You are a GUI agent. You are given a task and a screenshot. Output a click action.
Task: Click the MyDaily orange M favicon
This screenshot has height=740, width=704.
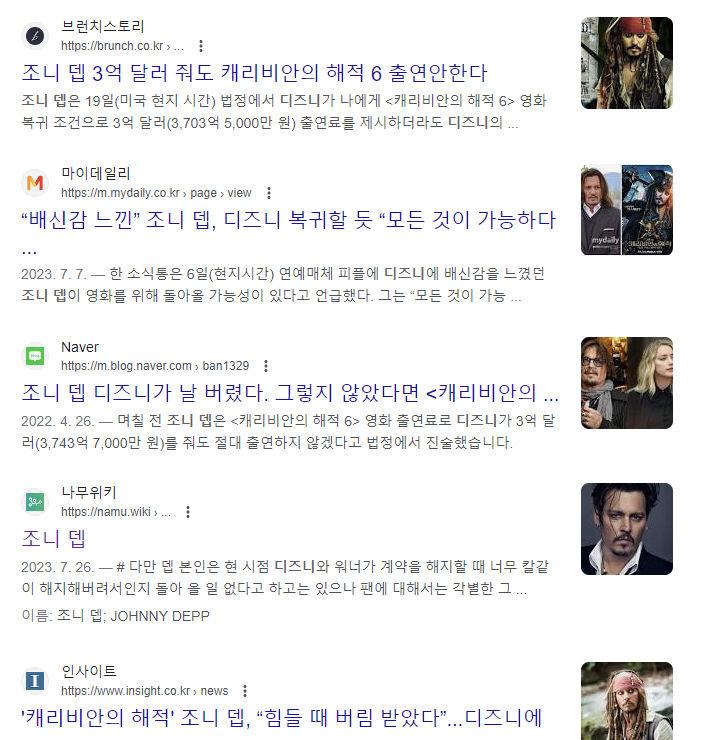pos(35,183)
